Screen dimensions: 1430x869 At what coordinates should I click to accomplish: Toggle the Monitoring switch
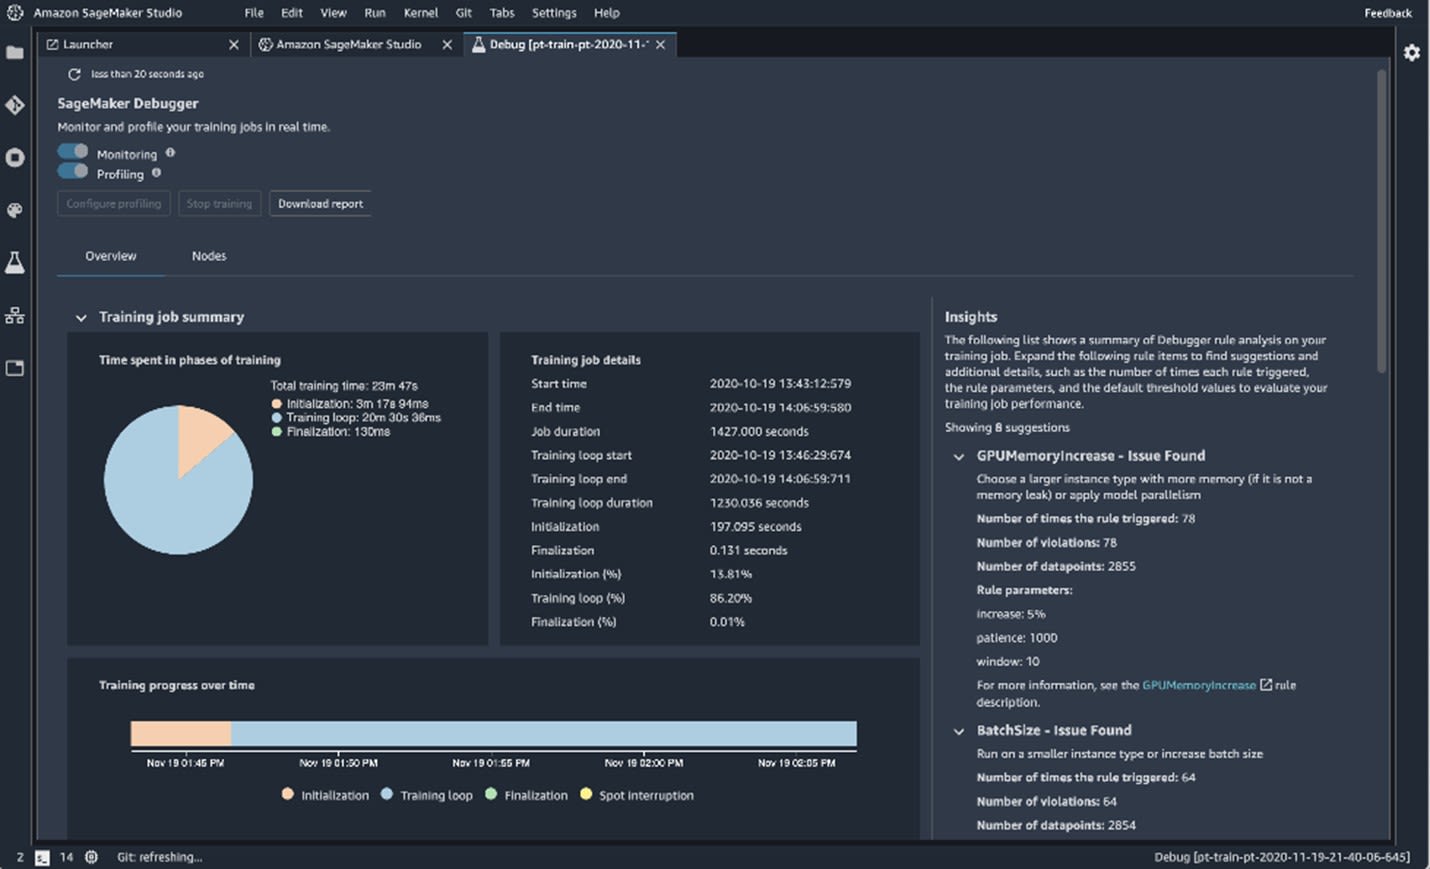(73, 151)
